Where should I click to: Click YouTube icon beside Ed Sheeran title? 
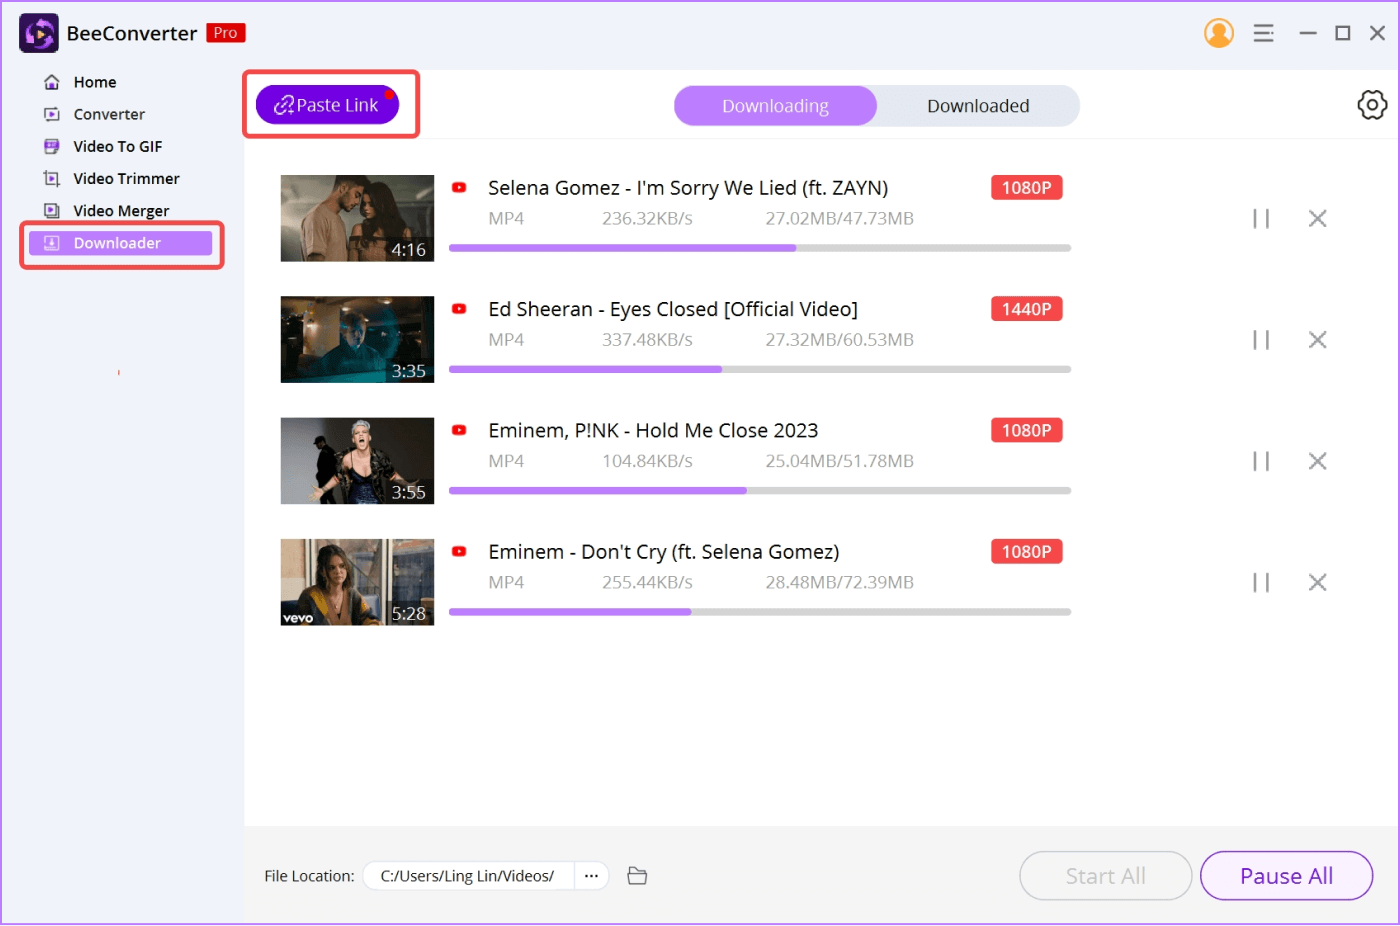[x=459, y=309]
